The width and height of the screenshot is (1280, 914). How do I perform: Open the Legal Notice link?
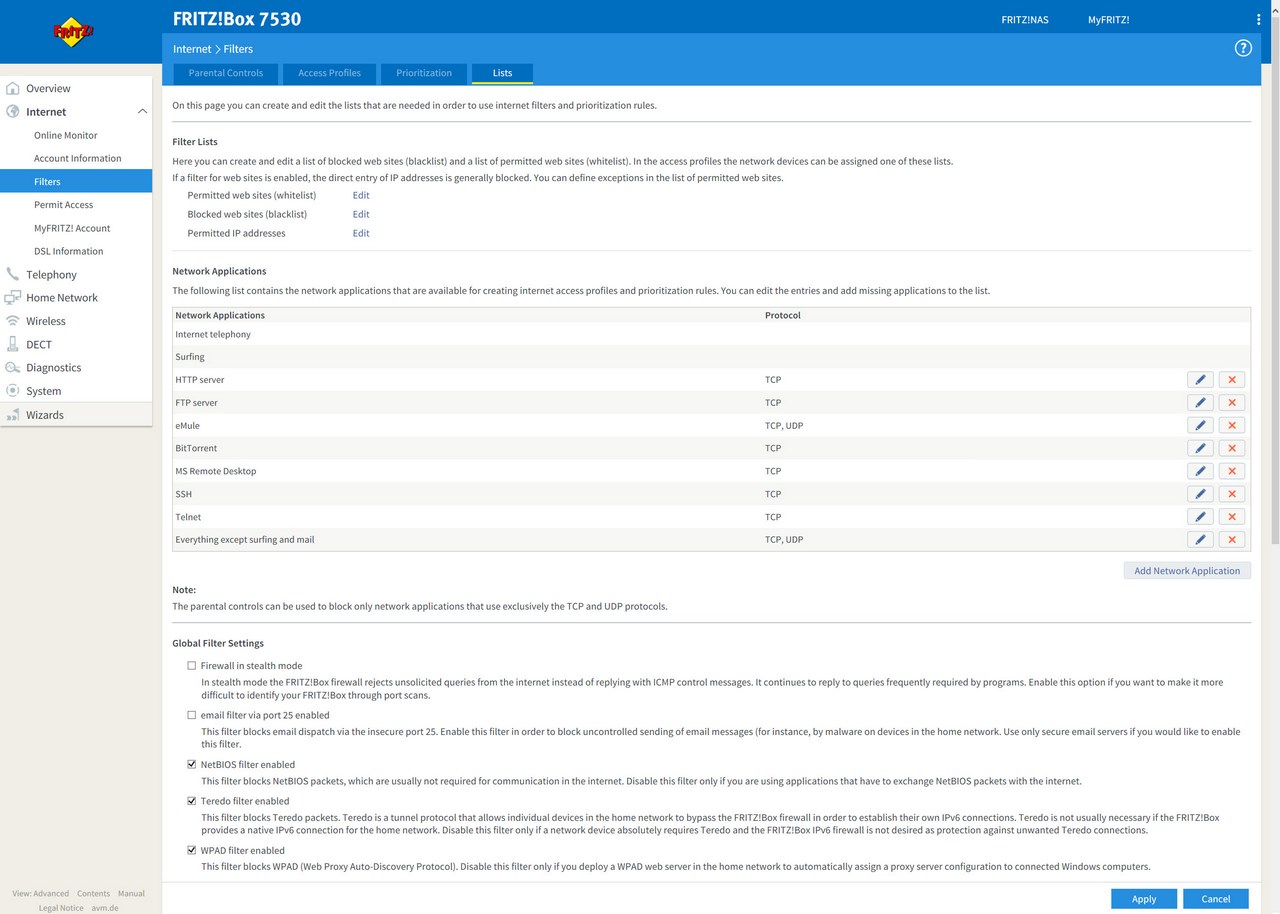[61, 908]
